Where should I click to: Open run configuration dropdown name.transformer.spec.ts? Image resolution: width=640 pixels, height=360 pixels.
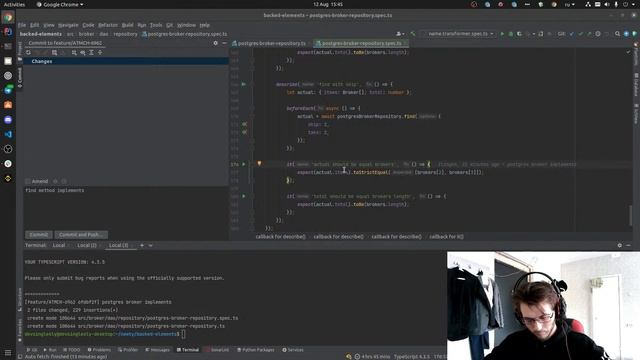point(459,34)
